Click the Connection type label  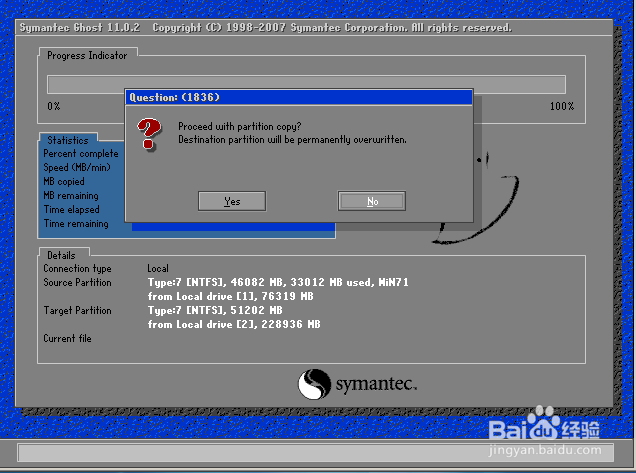77,269
